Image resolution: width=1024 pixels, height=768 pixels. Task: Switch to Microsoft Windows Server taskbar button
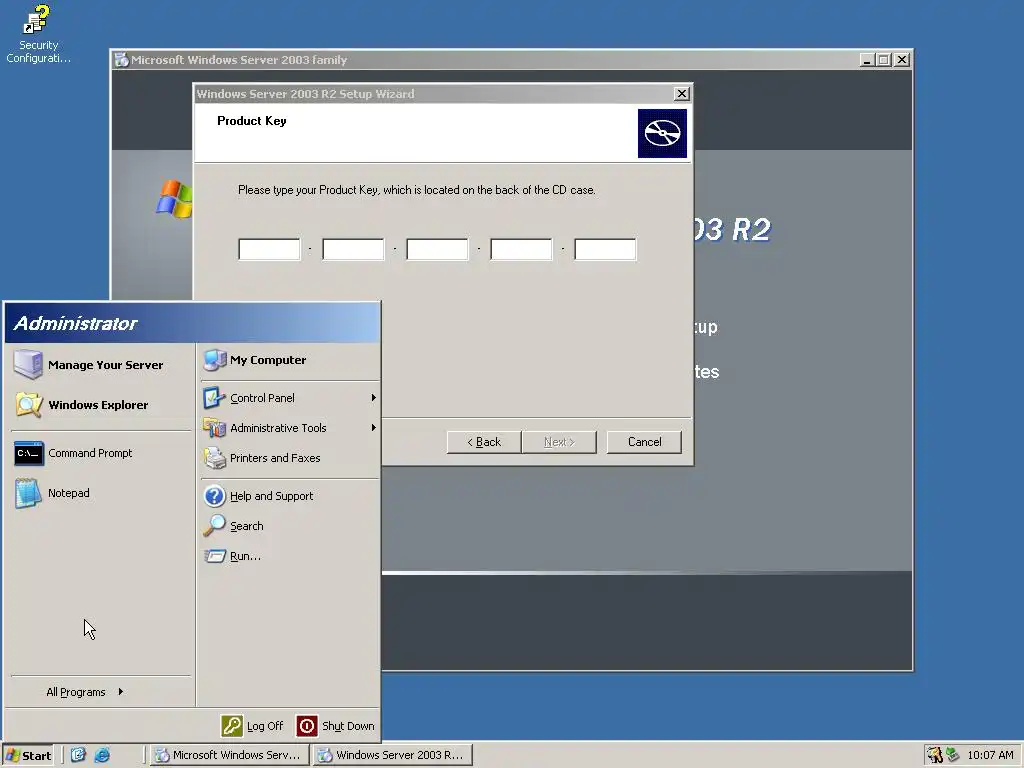click(x=229, y=755)
